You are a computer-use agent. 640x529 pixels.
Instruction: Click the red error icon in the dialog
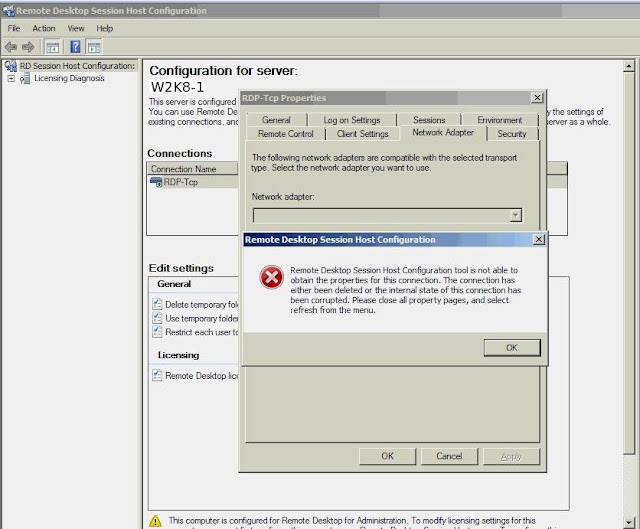pyautogui.click(x=271, y=277)
